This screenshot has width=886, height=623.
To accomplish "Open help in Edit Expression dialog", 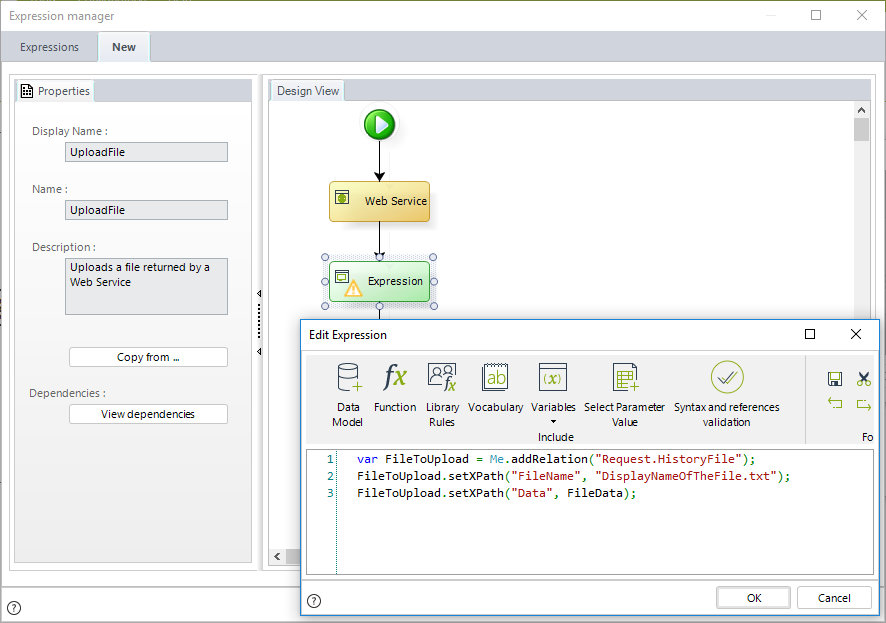I will pyautogui.click(x=314, y=600).
